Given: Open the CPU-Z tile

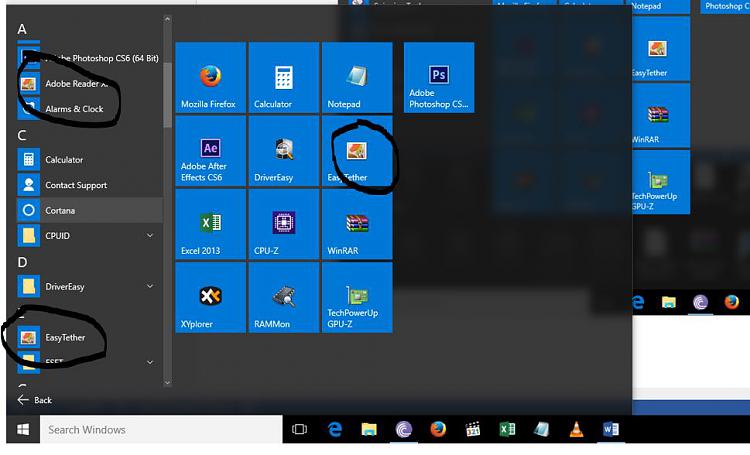Looking at the screenshot, I should tap(284, 224).
